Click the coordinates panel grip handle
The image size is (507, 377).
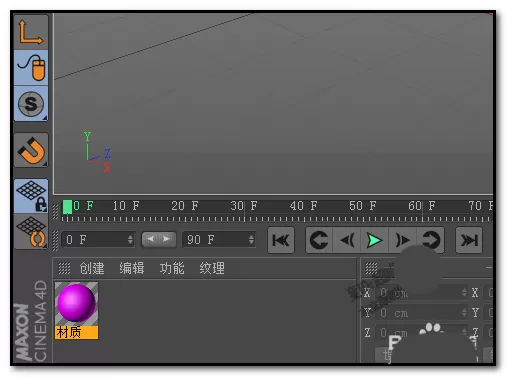click(x=371, y=268)
